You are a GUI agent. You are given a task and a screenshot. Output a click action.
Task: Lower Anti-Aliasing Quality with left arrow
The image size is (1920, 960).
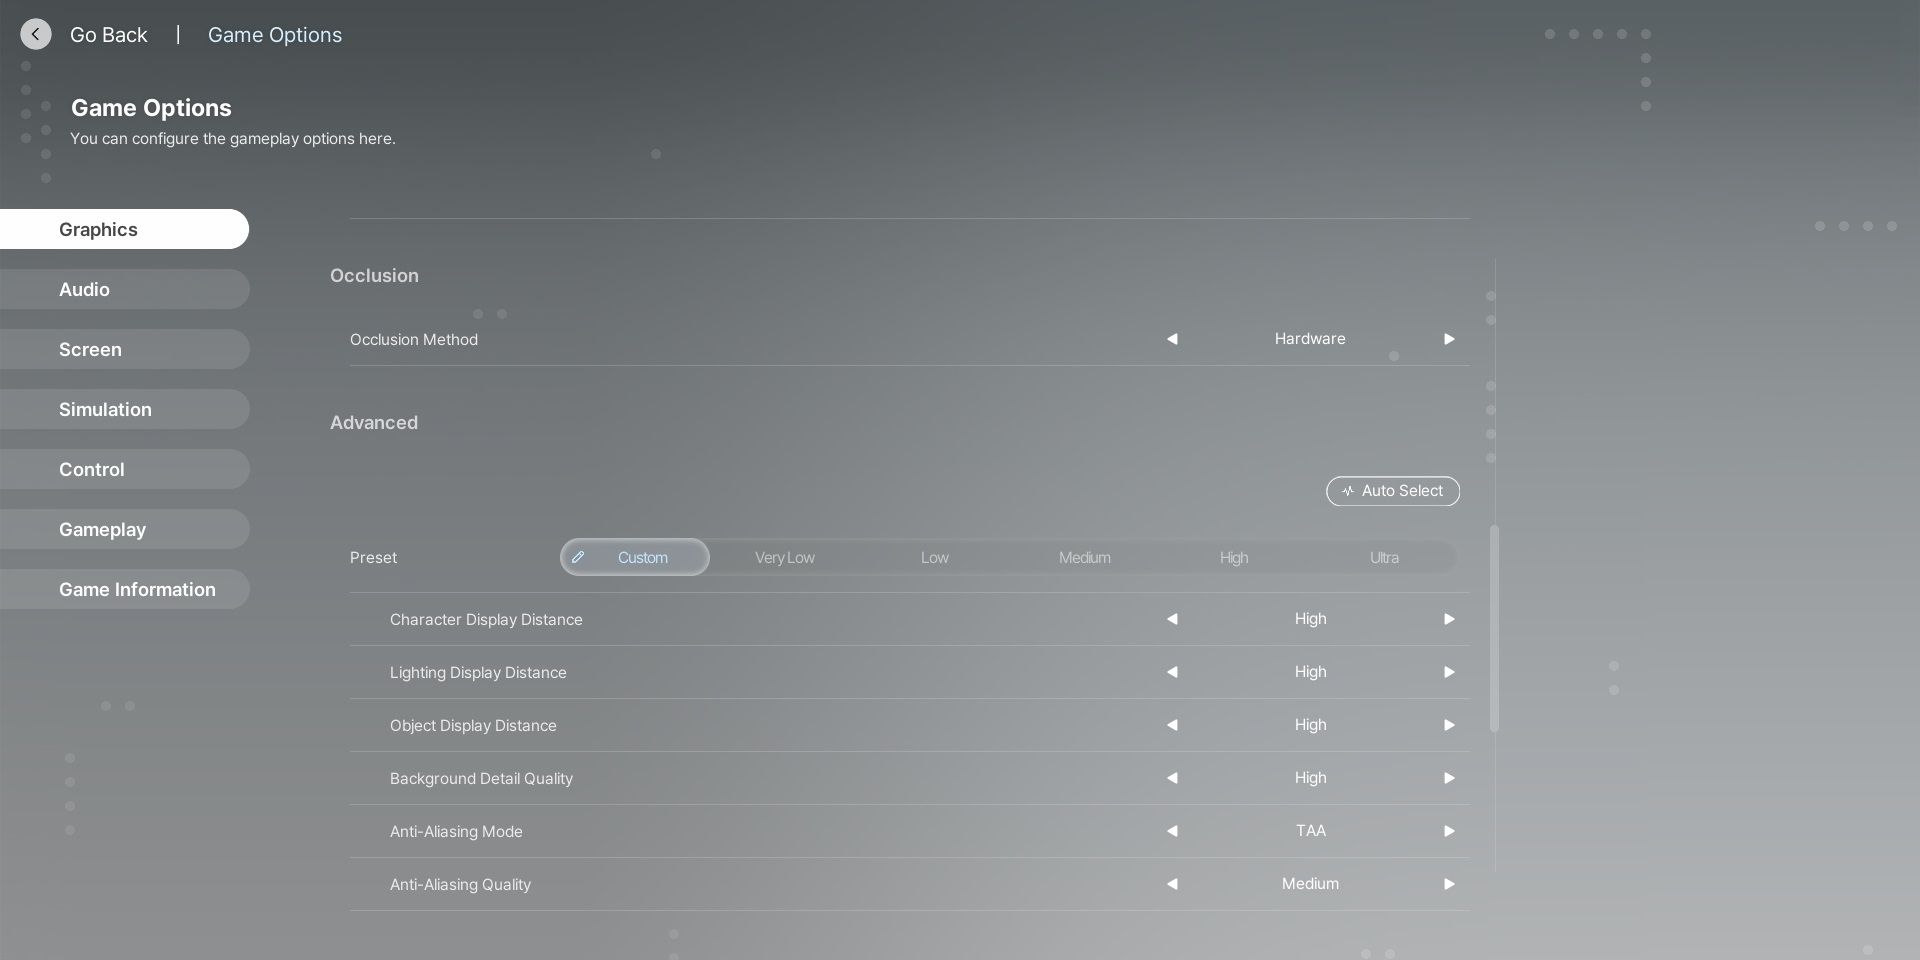pos(1172,884)
